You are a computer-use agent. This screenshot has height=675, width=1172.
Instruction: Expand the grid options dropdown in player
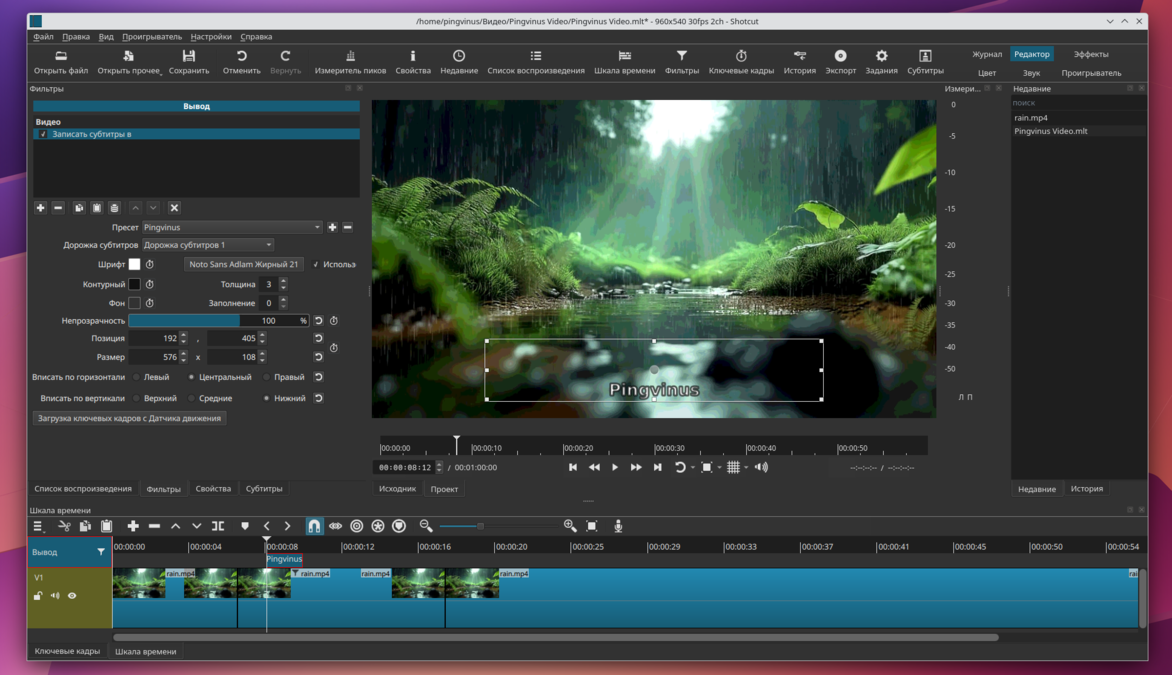tap(746, 468)
